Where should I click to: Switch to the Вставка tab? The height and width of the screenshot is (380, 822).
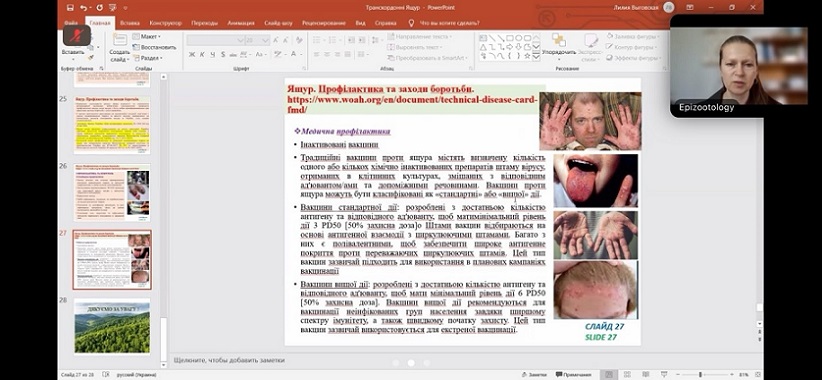click(x=129, y=23)
